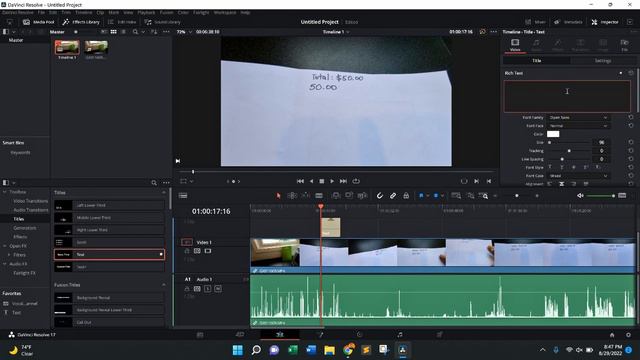Open the Fusion menu
This screenshot has height=360, width=640.
pyautogui.click(x=166, y=13)
